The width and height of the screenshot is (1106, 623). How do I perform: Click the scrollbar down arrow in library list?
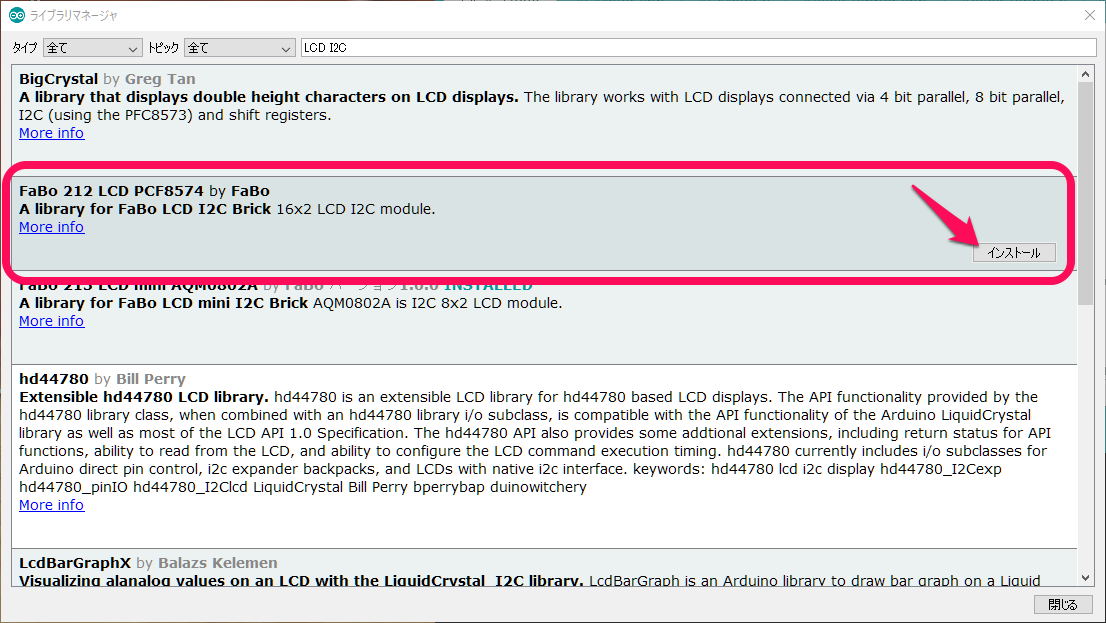pyautogui.click(x=1086, y=579)
